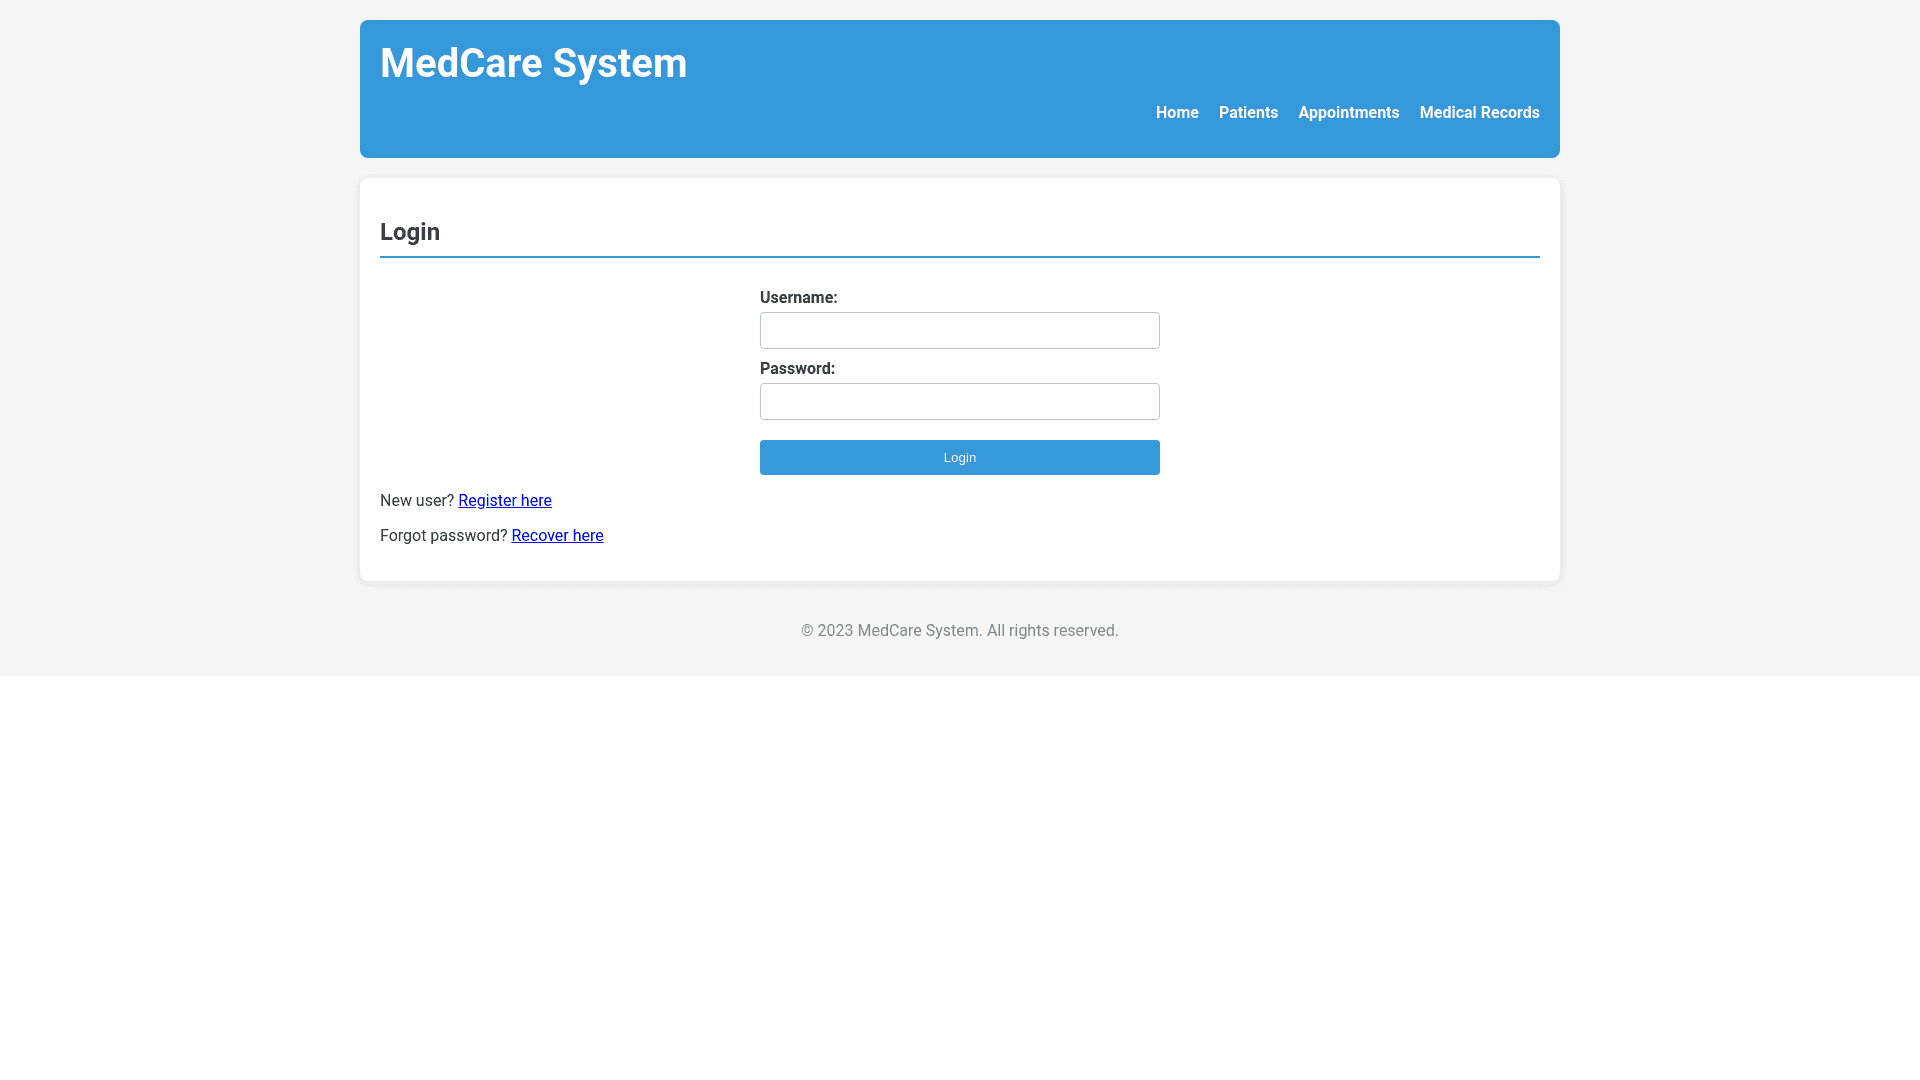This screenshot has height=1080, width=1920.
Task: Open the Recover here link
Action: 557,536
